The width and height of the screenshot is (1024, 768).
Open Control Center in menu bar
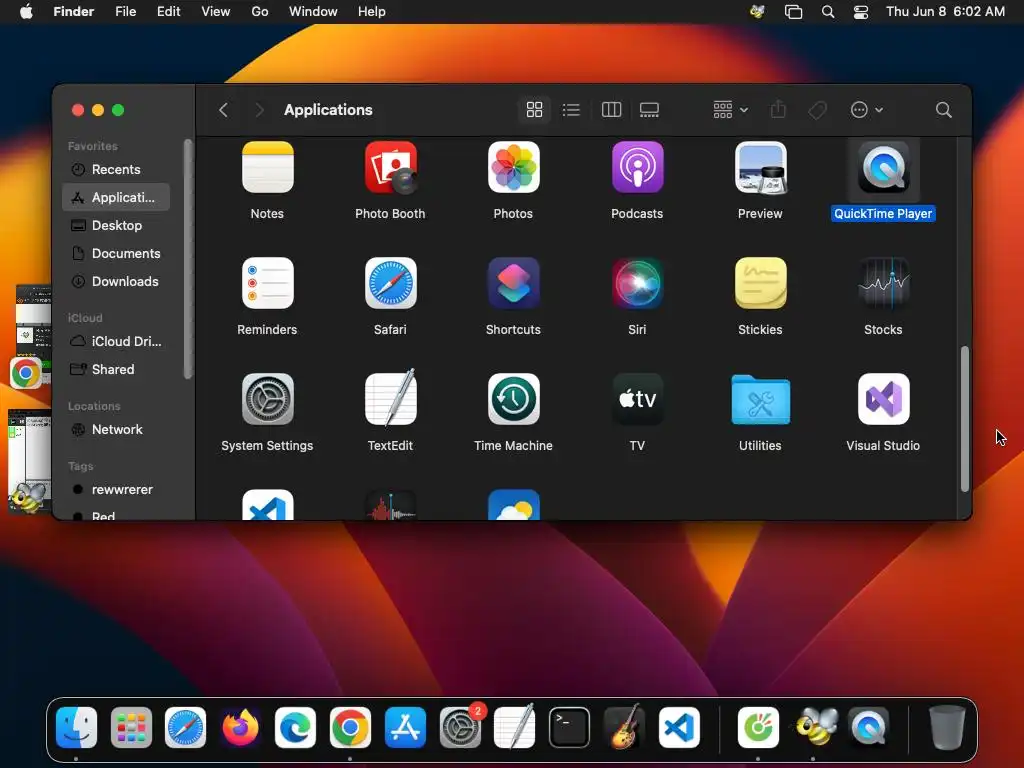coord(861,12)
